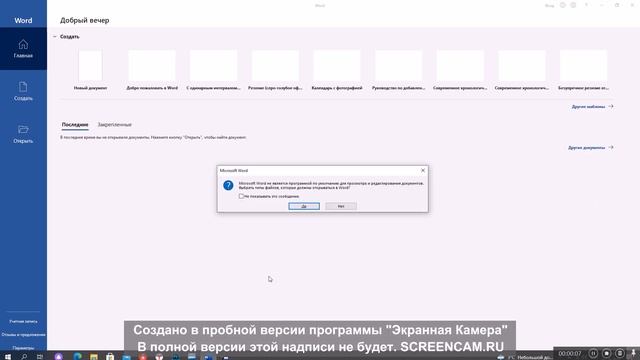Open Отзывы и предложения in sidebar

click(23, 335)
